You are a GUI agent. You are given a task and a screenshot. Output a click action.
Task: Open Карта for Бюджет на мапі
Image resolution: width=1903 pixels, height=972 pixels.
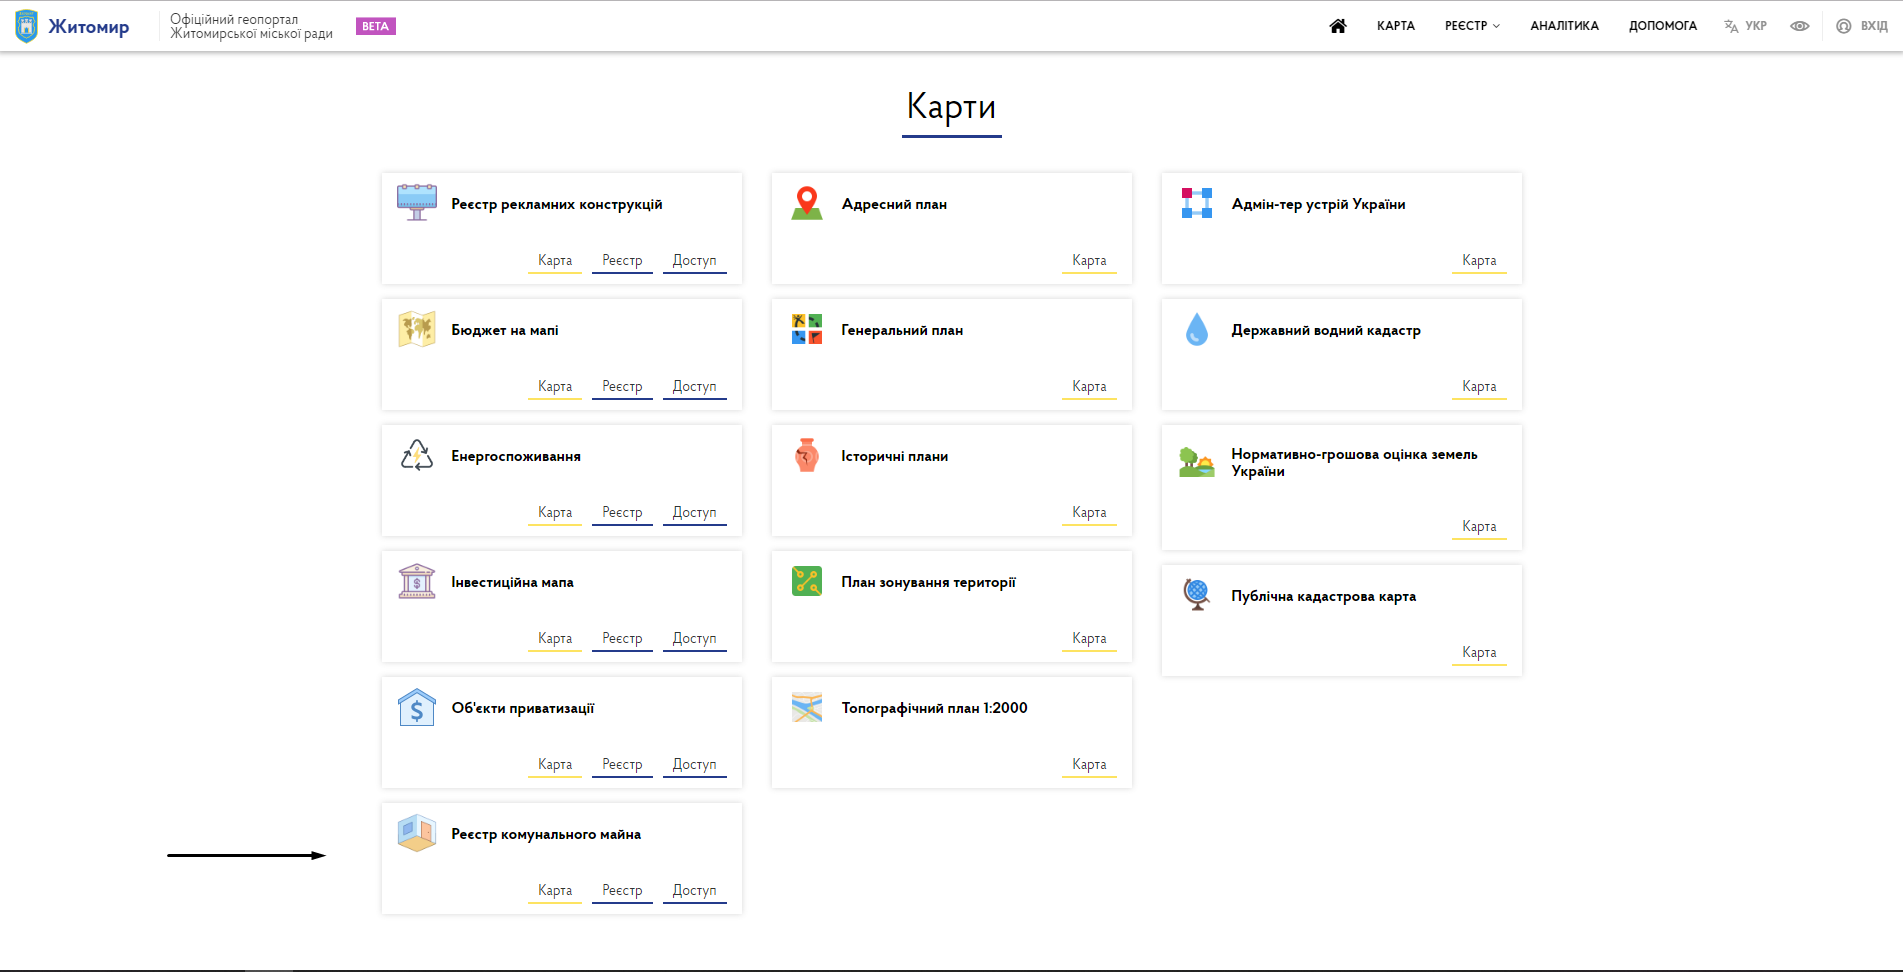pyautogui.click(x=555, y=387)
